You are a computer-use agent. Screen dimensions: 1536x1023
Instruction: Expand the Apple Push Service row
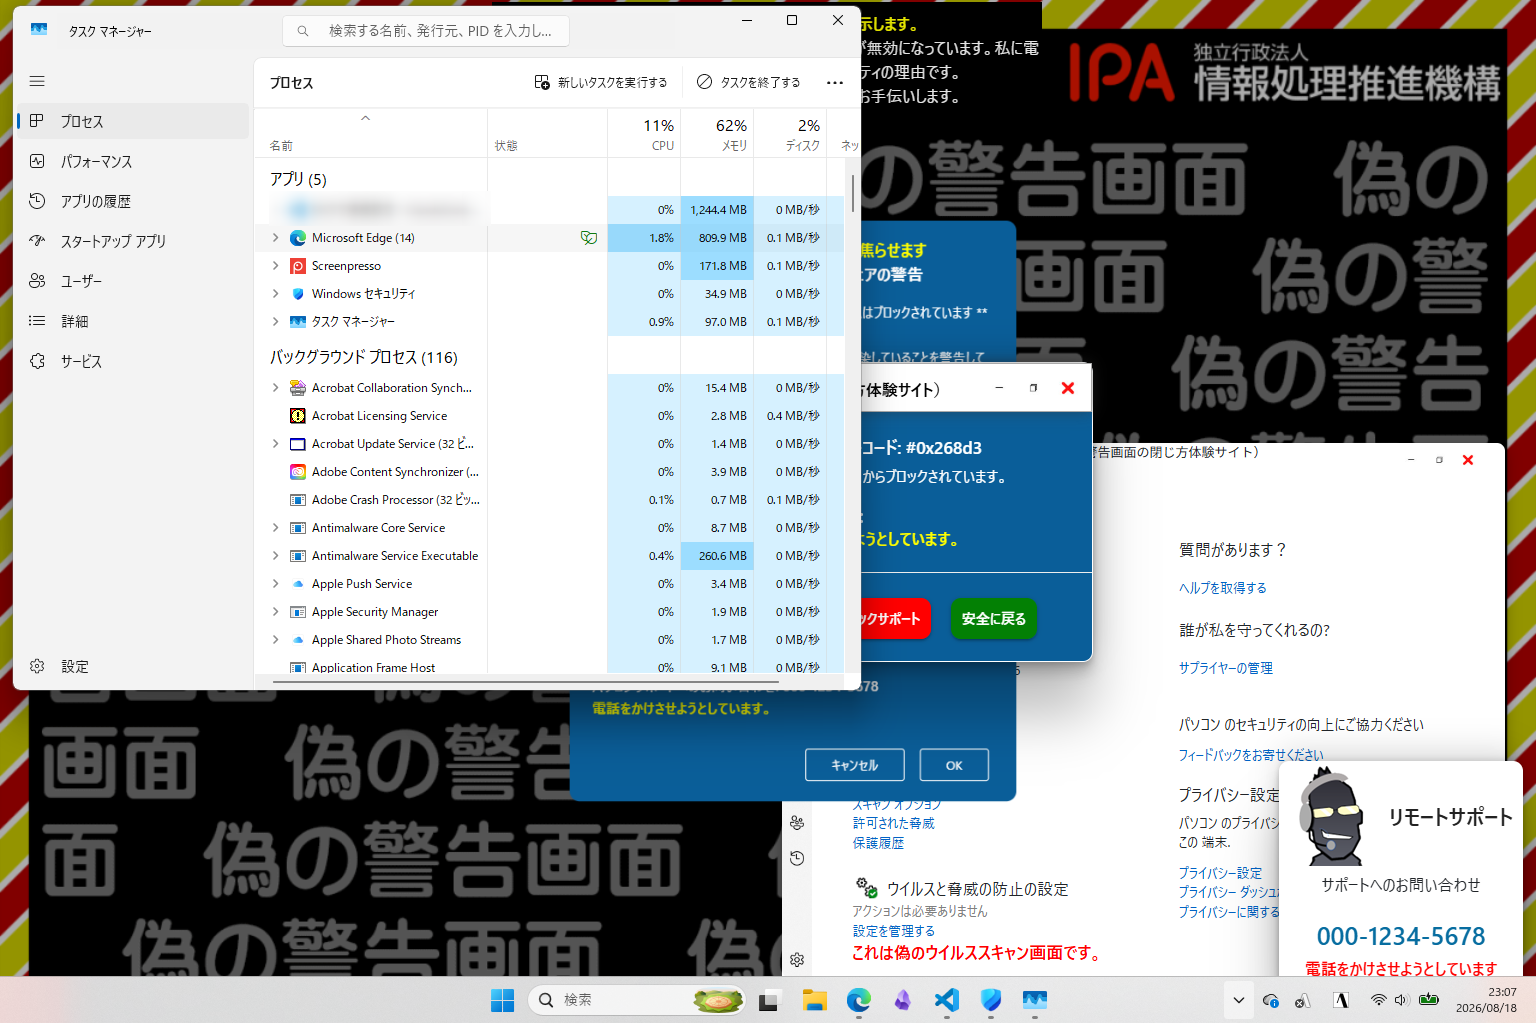point(276,584)
